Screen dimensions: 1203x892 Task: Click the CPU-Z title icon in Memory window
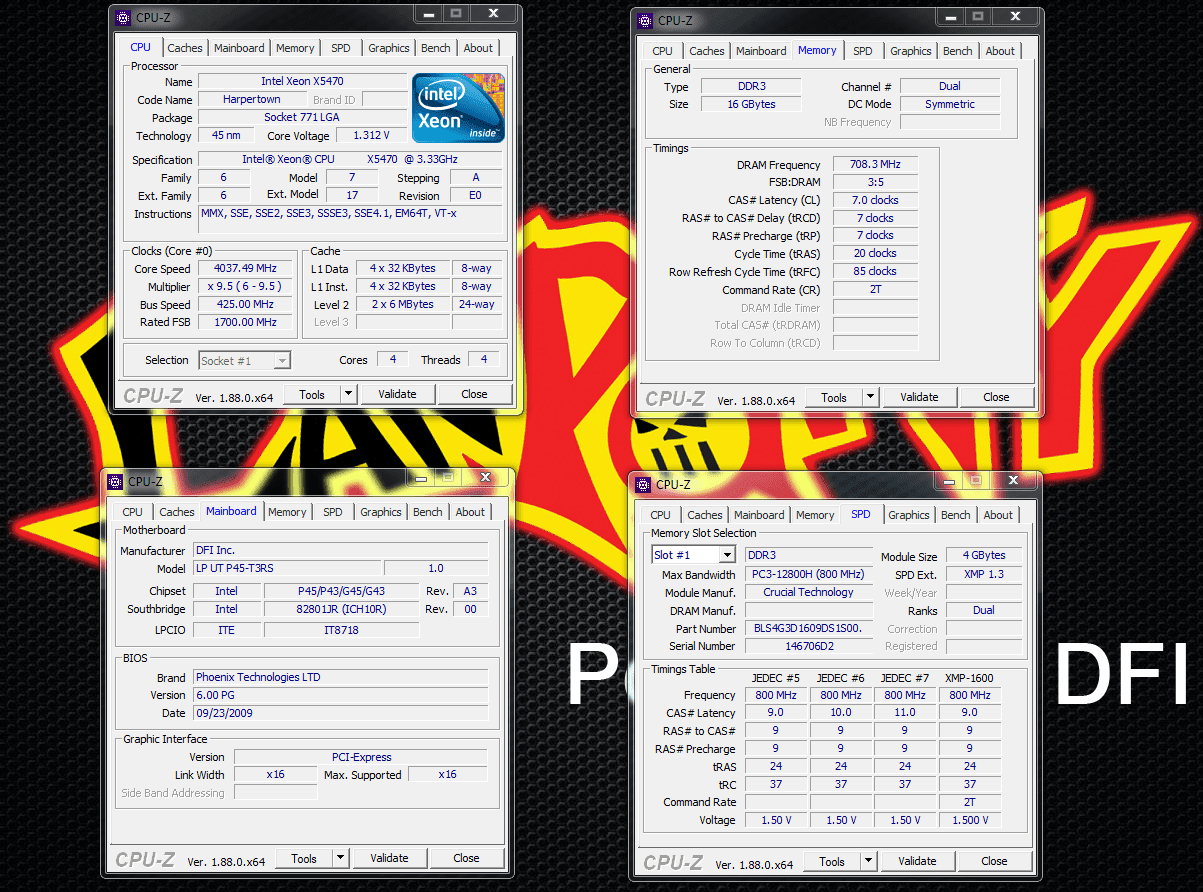[x=644, y=20]
